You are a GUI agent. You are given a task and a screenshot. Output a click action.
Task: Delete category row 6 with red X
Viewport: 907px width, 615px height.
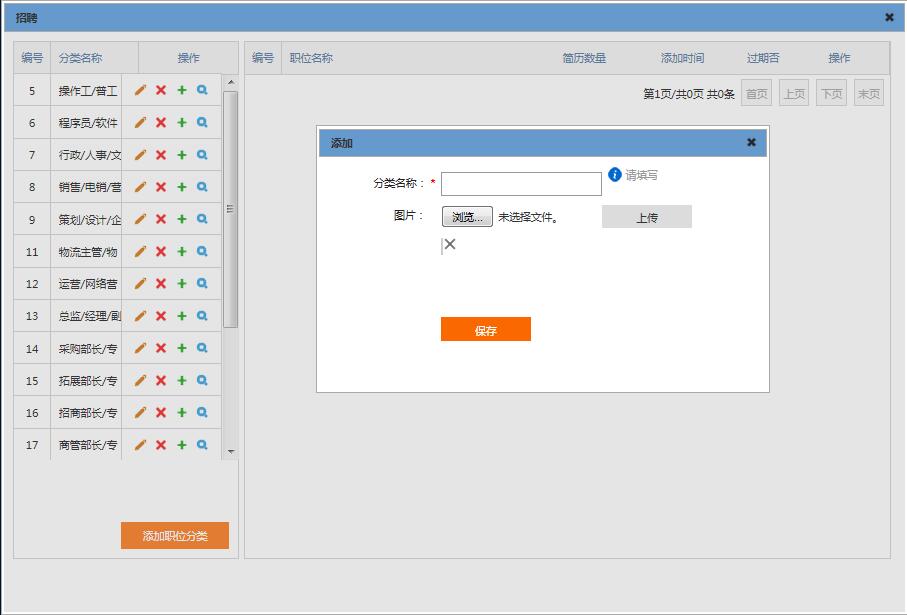tap(161, 123)
